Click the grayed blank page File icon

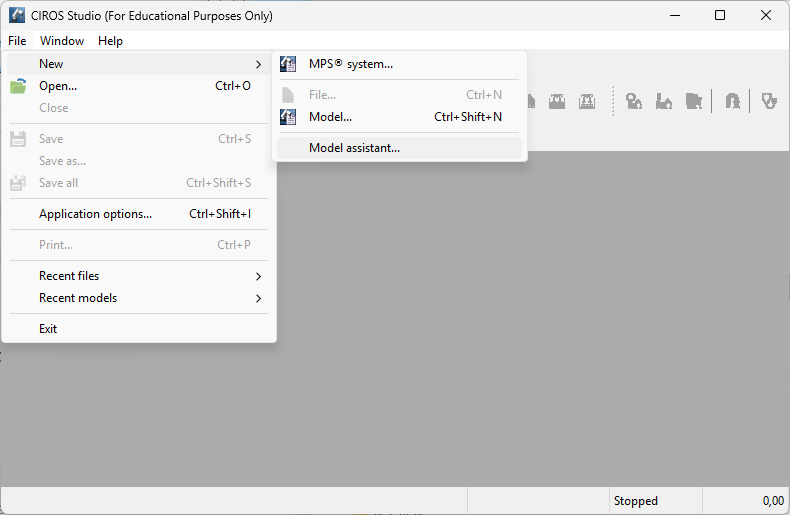tap(288, 95)
